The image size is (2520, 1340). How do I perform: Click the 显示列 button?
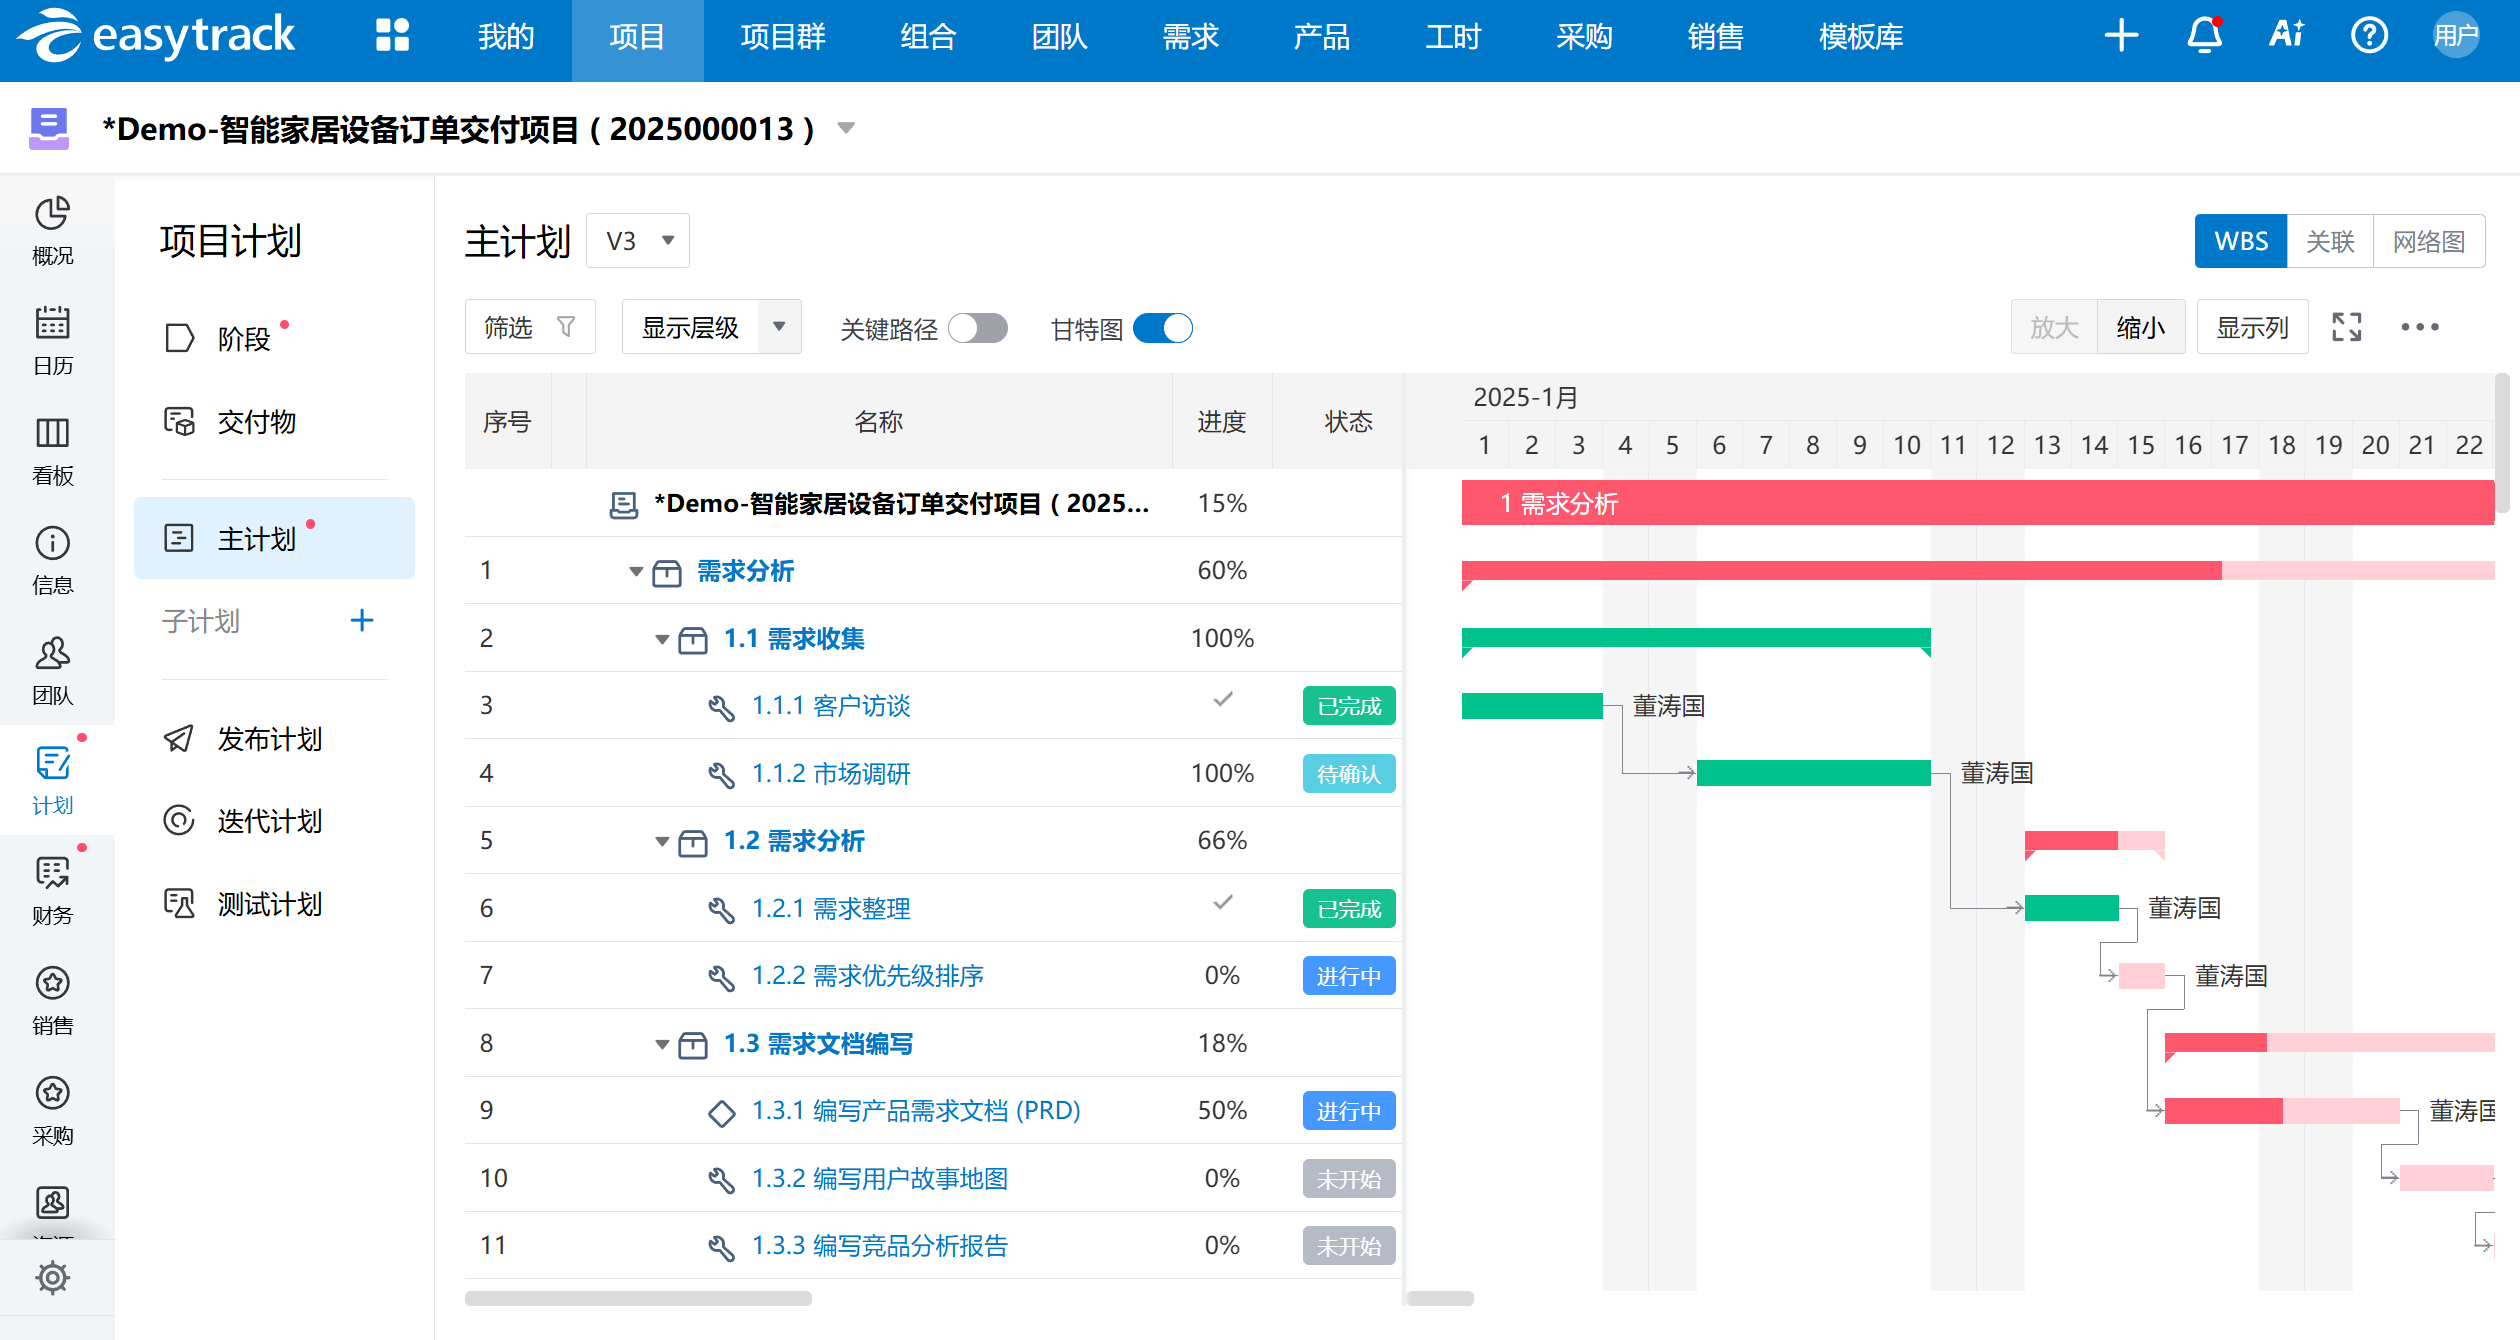(2252, 327)
